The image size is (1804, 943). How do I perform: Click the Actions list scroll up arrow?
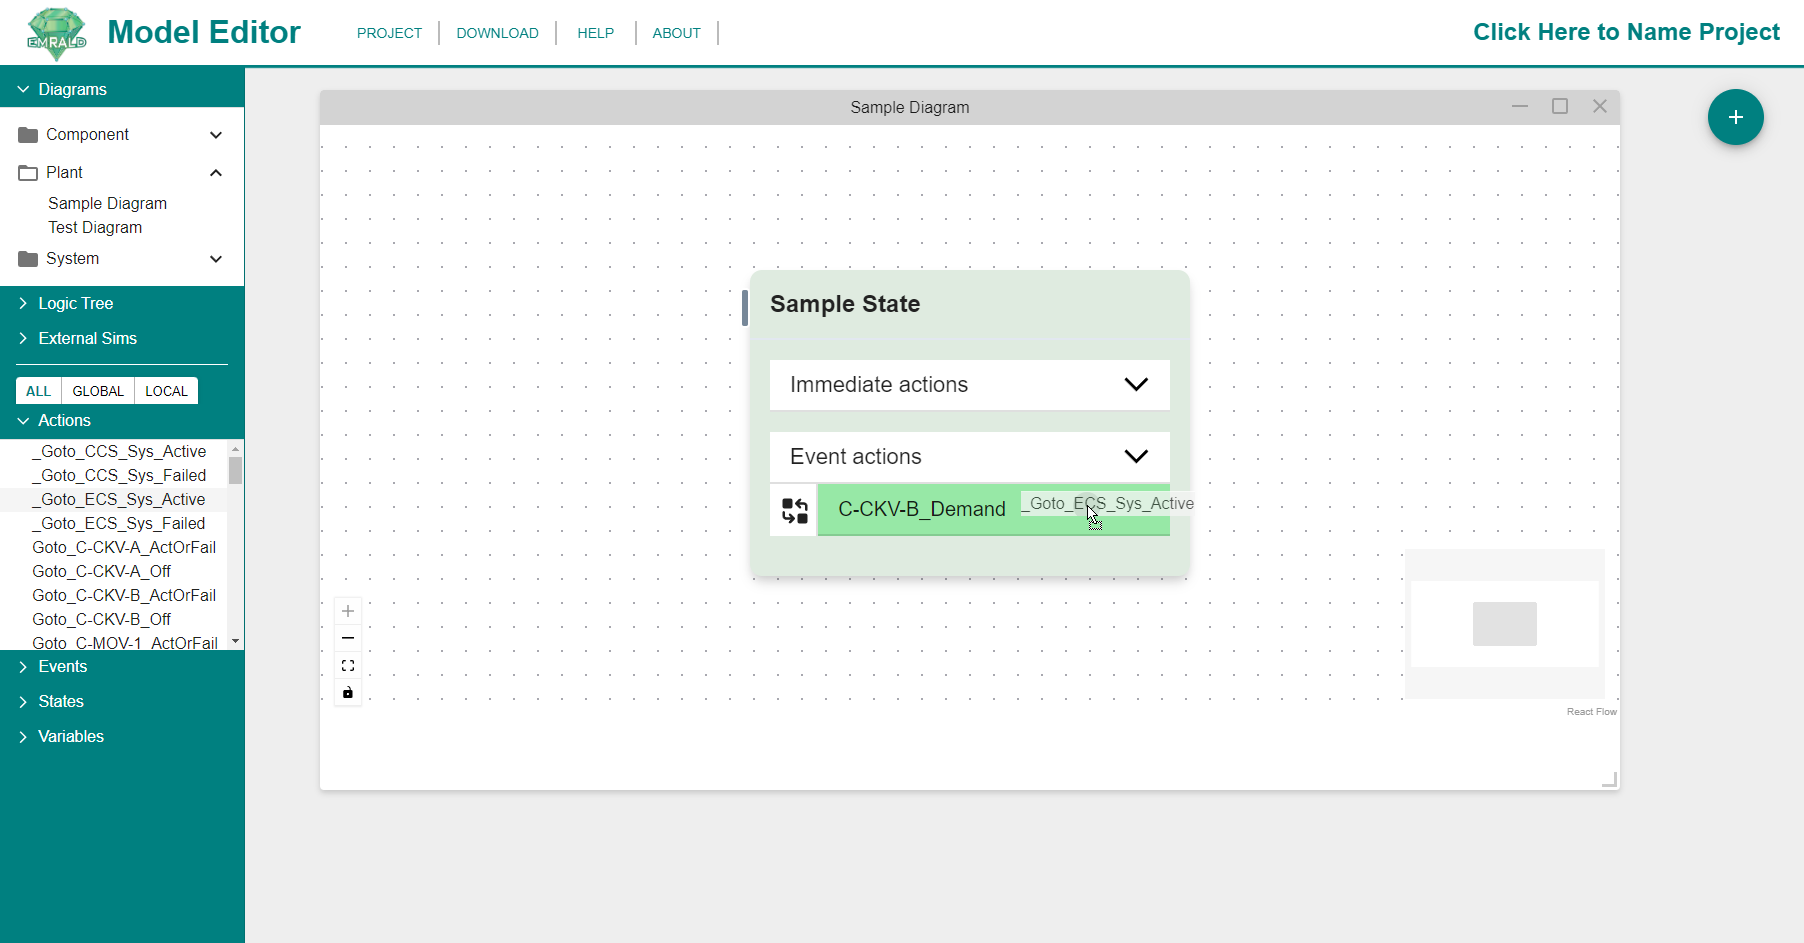pos(235,448)
